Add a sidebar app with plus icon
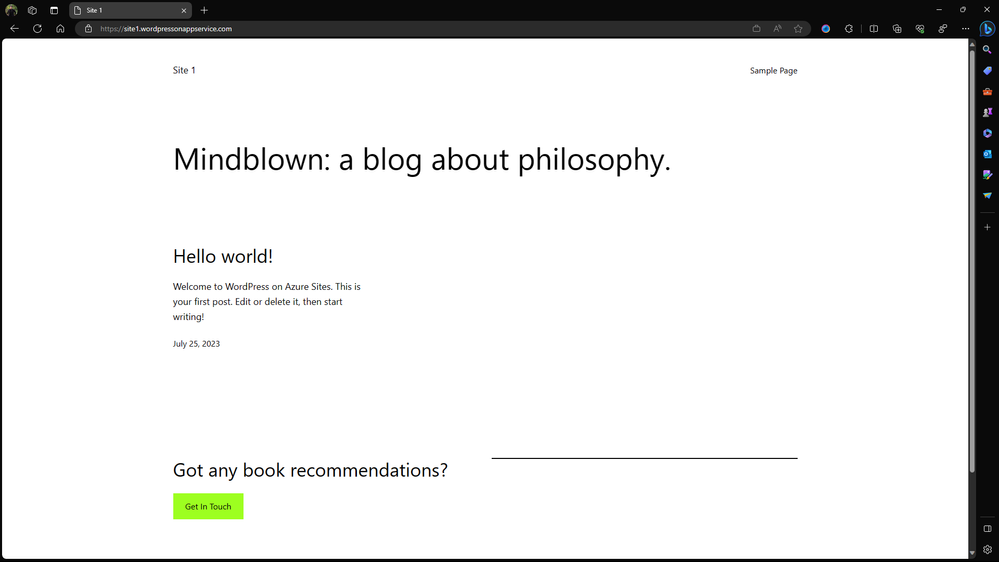Viewport: 999px width, 562px height. (988, 227)
